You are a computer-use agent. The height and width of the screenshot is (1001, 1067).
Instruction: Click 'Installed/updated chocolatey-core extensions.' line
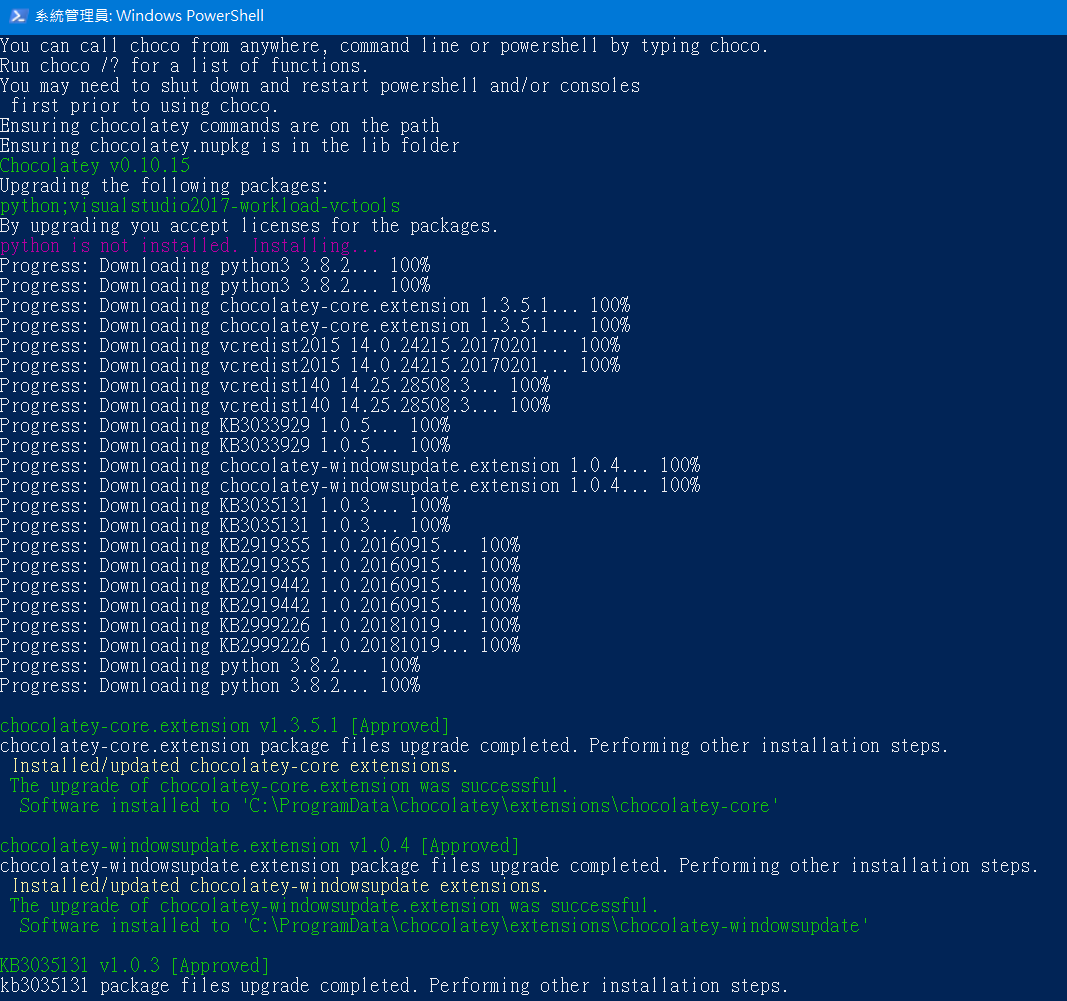(x=235, y=766)
